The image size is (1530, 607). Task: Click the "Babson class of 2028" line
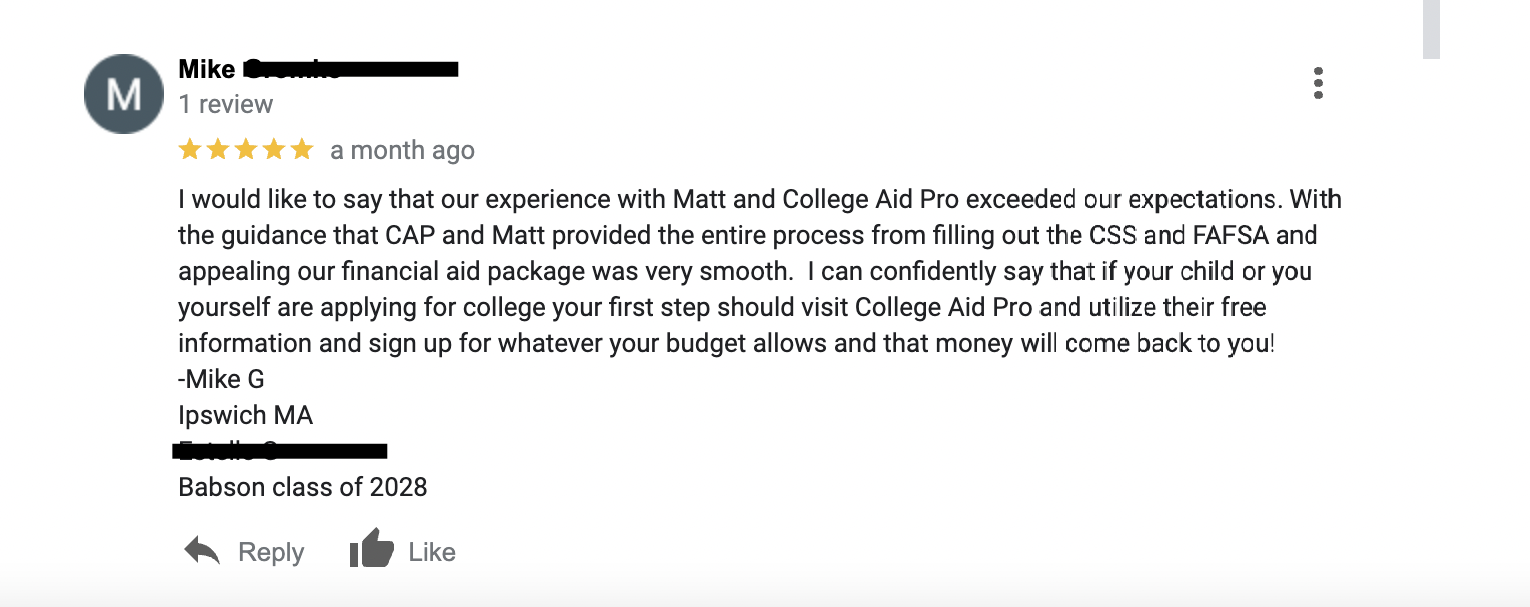click(302, 487)
